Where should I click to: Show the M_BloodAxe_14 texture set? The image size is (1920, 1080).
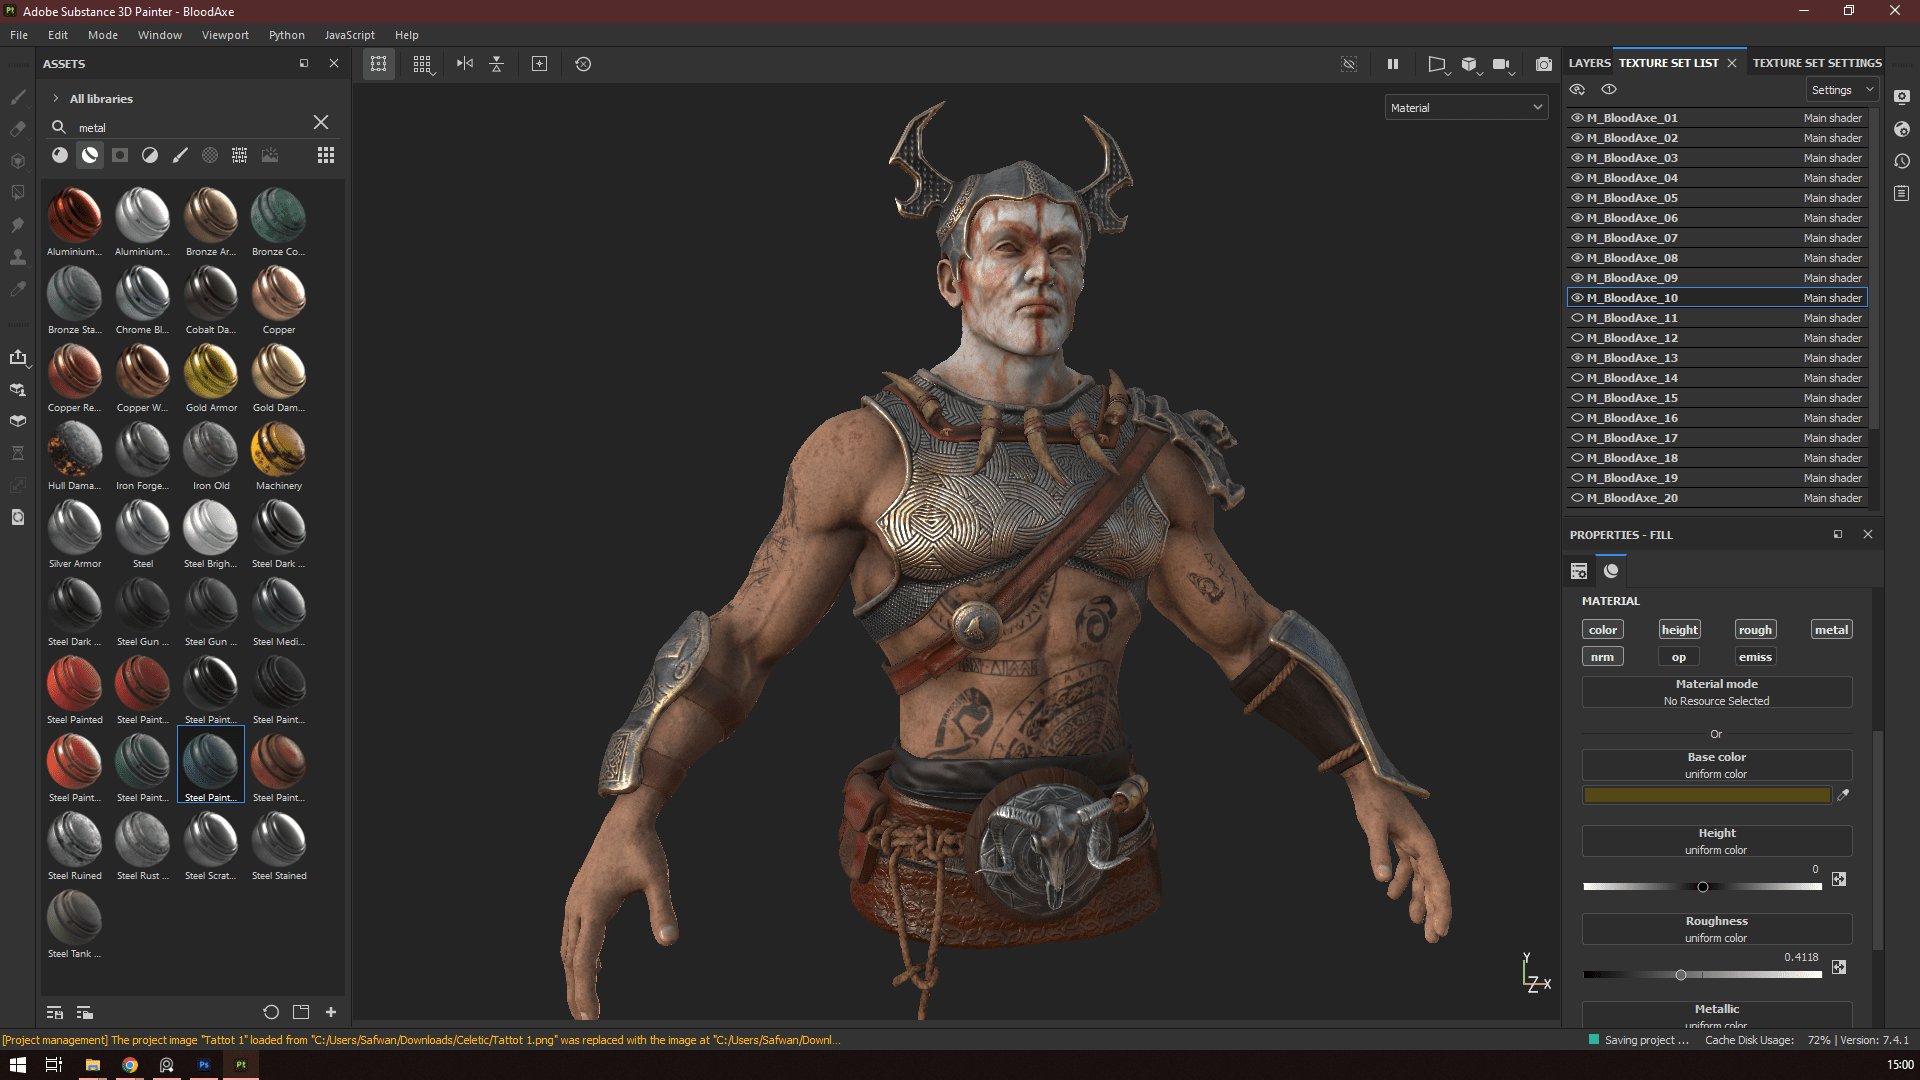pyautogui.click(x=1577, y=378)
